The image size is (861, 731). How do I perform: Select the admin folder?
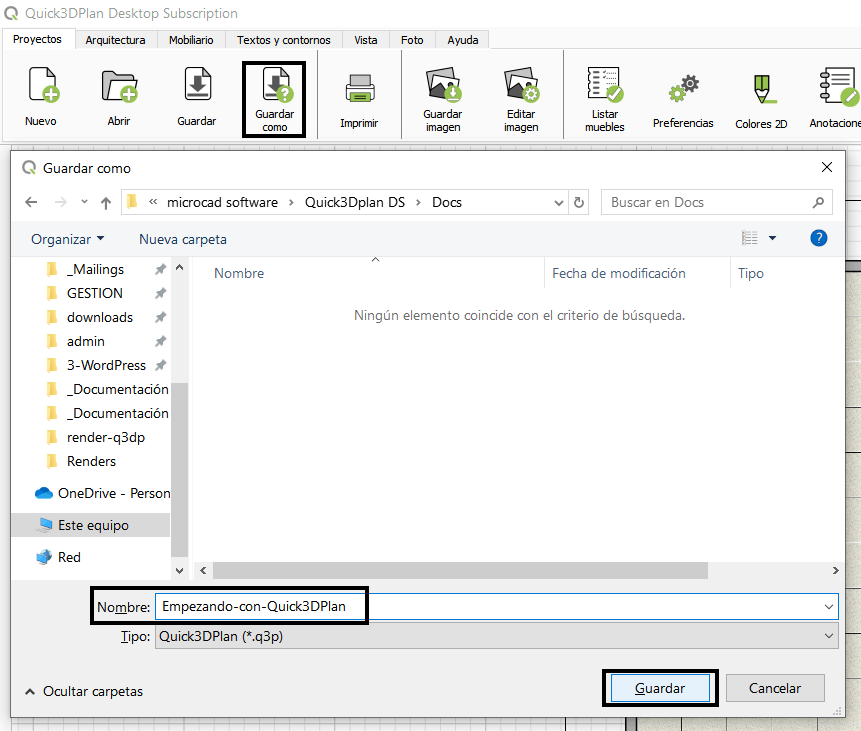[86, 342]
